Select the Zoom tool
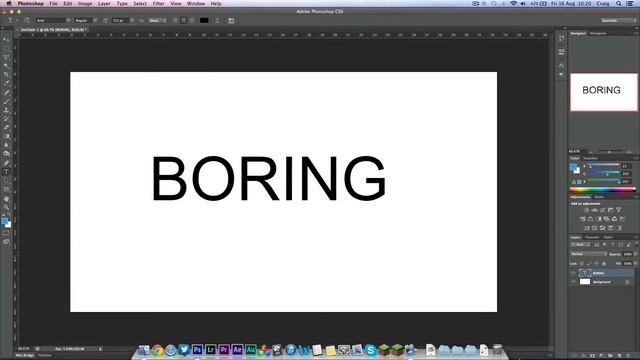The height and width of the screenshot is (360, 640). tap(6, 207)
